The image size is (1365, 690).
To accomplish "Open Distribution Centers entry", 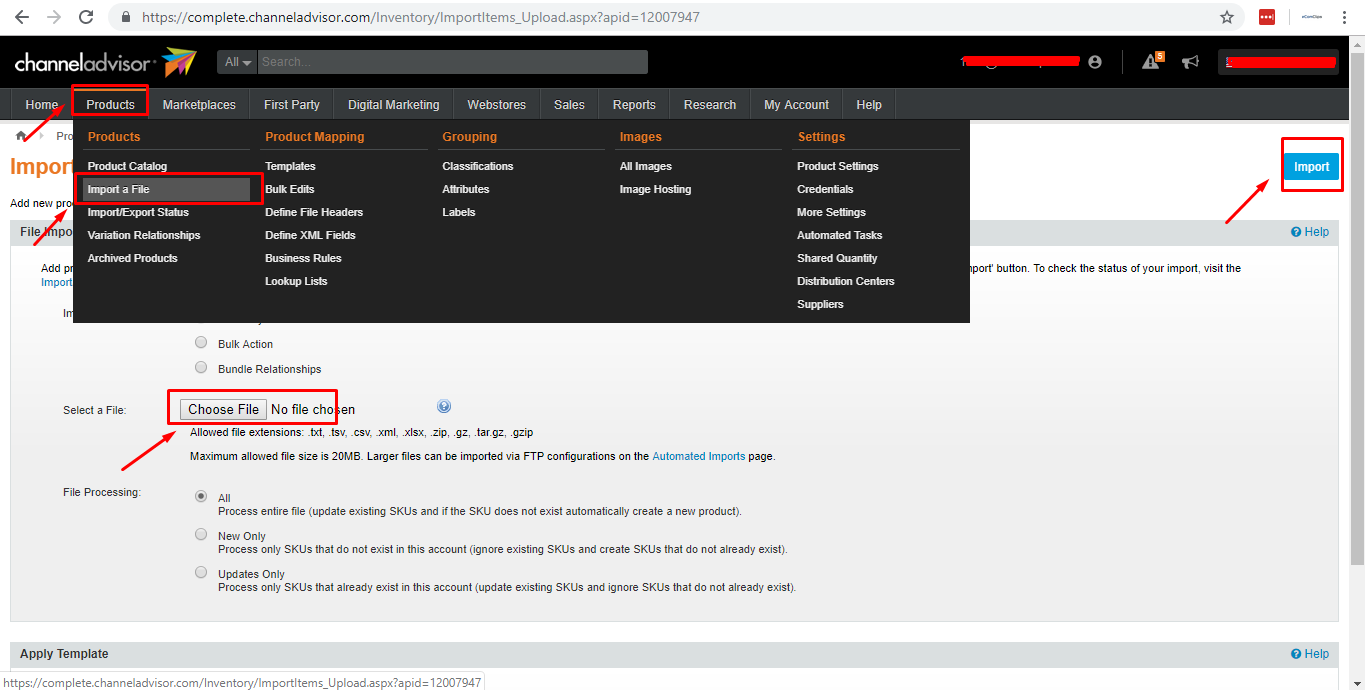I will [x=846, y=281].
